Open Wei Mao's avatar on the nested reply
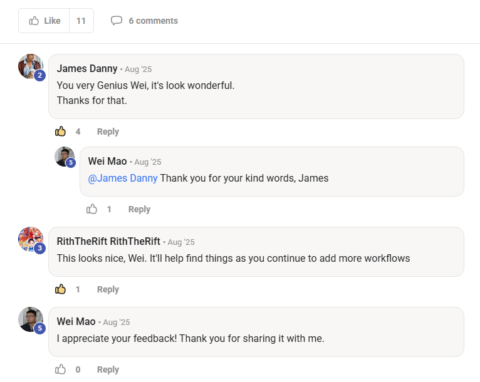The image size is (480, 382). [x=65, y=157]
